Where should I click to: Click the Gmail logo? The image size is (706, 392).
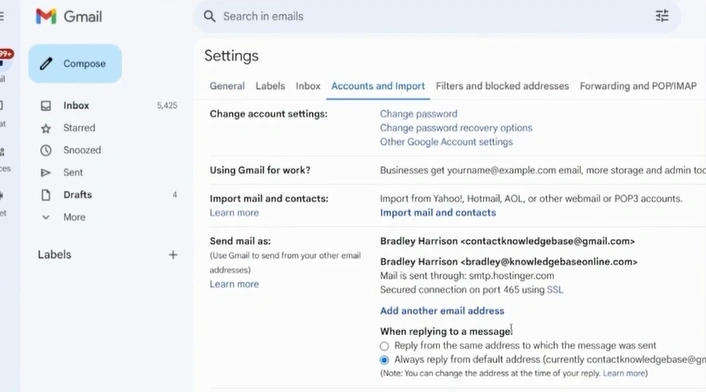[x=69, y=17]
